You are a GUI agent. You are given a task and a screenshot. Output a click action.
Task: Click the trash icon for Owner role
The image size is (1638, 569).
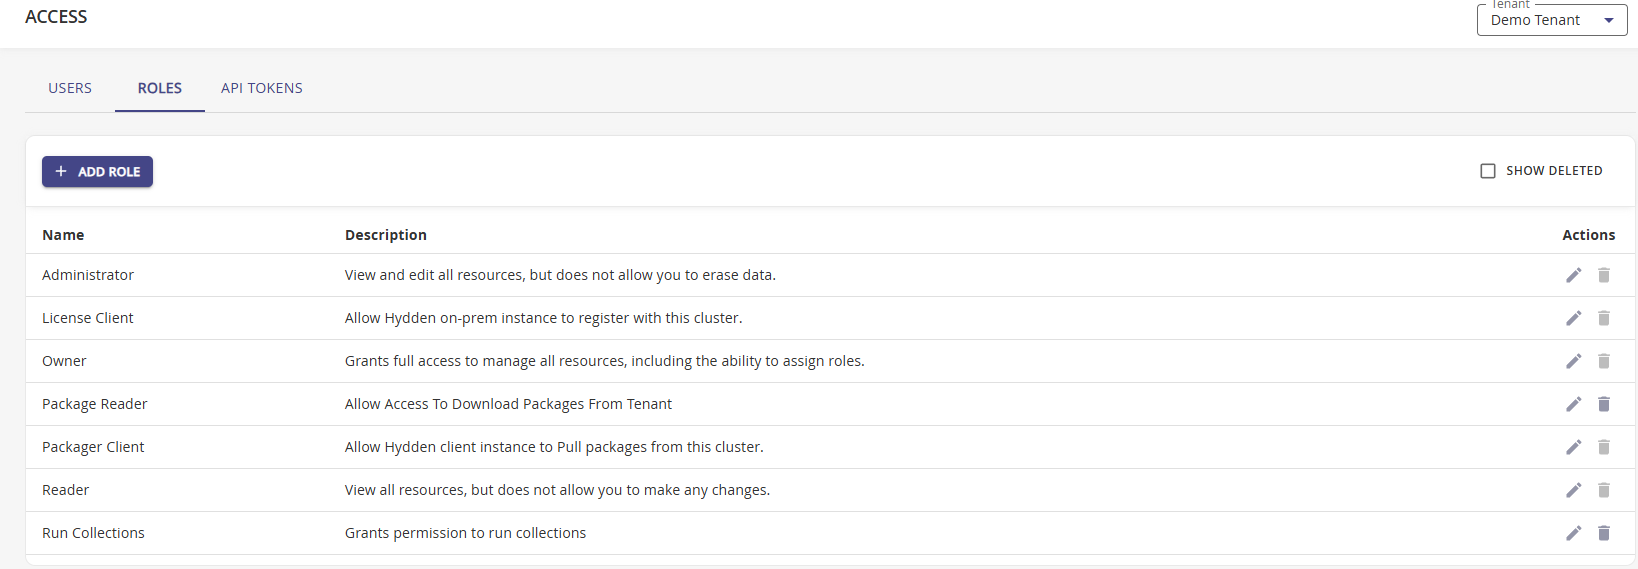(1603, 361)
